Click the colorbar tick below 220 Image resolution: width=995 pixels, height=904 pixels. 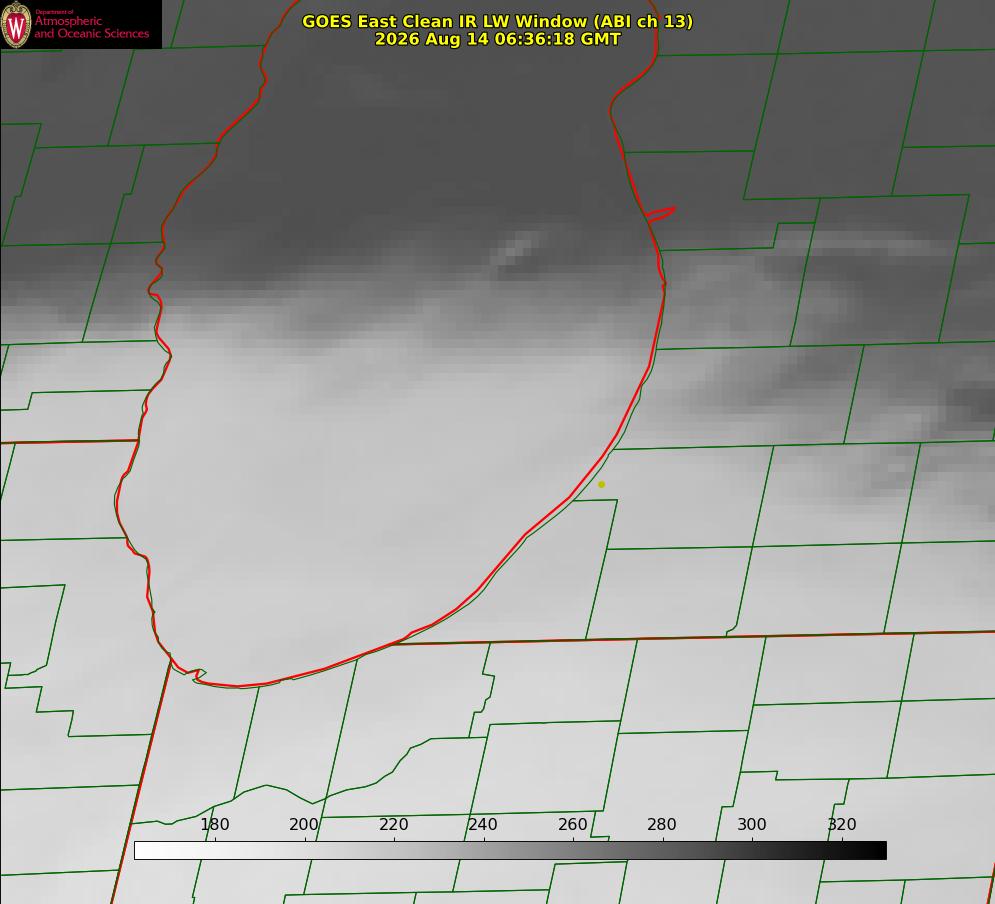[x=395, y=839]
